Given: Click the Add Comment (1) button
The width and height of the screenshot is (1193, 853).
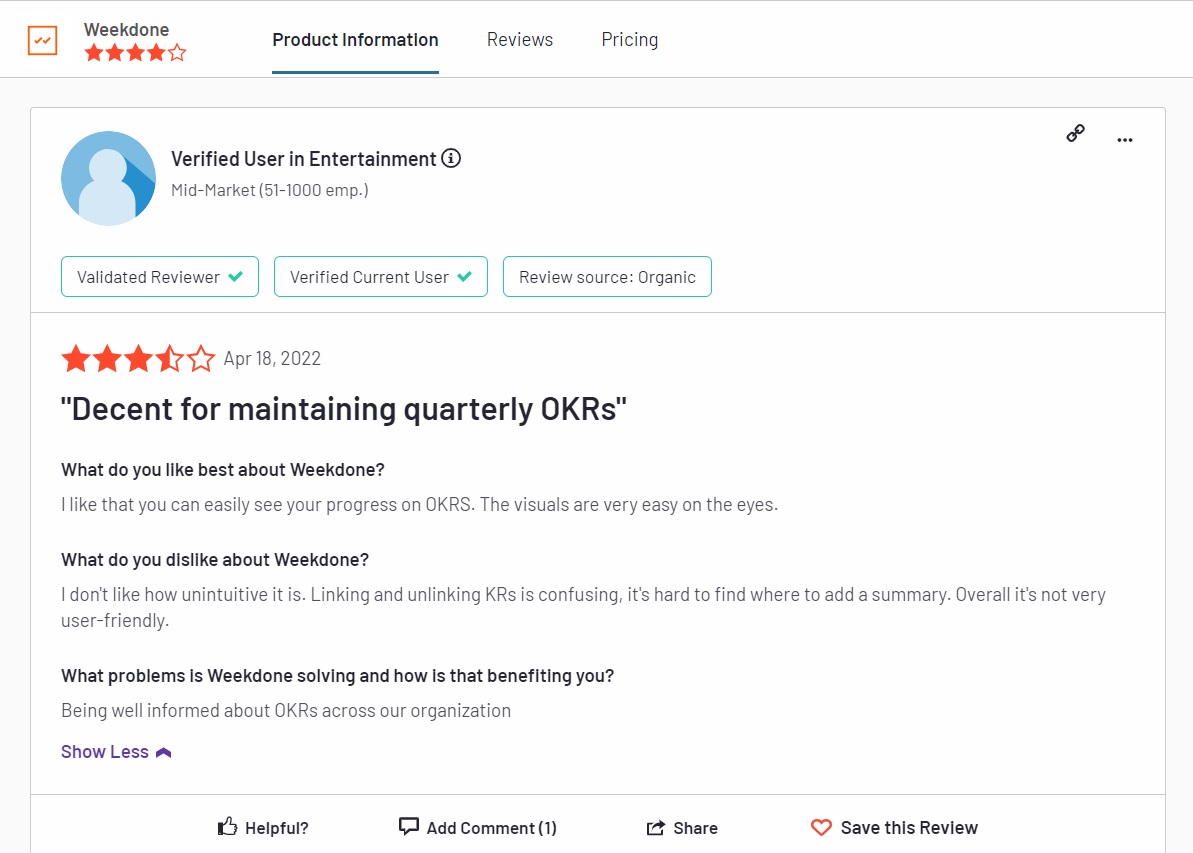Looking at the screenshot, I should (477, 827).
